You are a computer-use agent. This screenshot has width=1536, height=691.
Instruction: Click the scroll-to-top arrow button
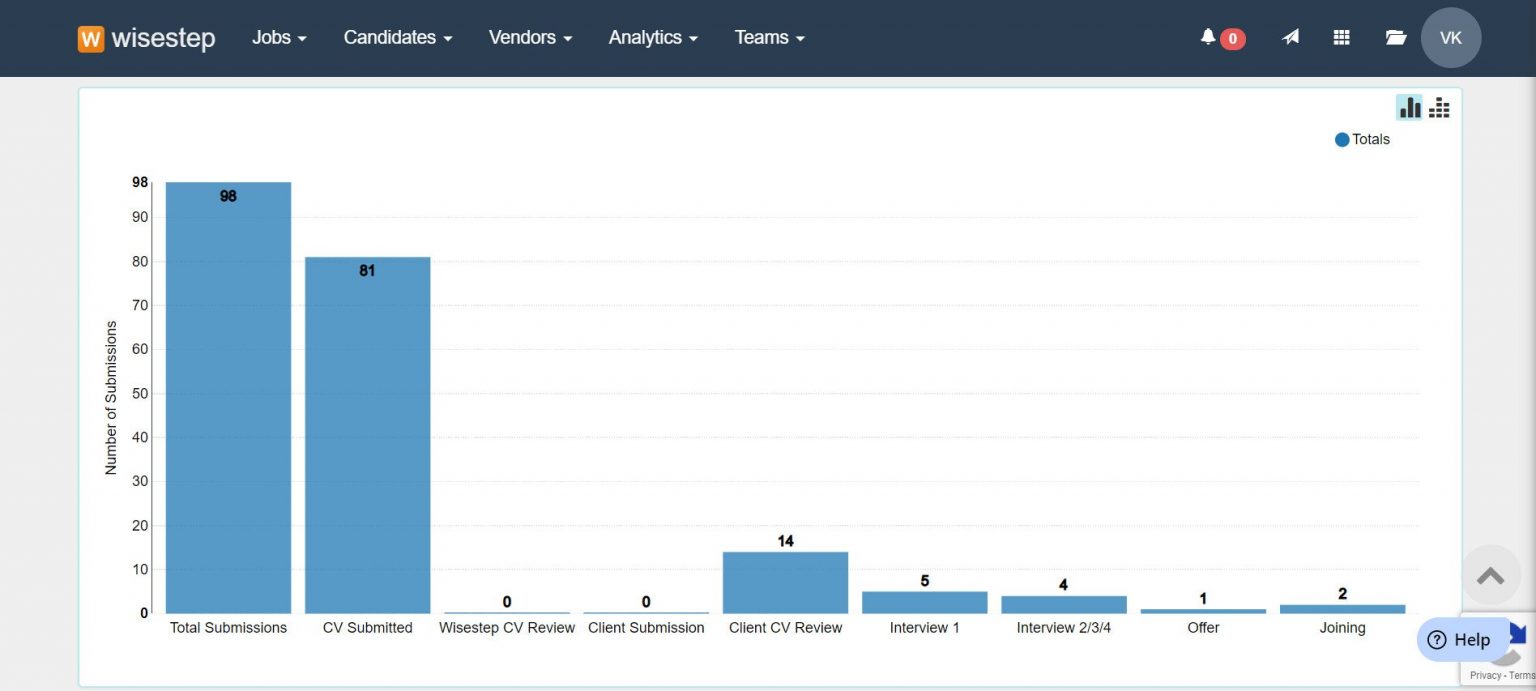pos(1491,575)
